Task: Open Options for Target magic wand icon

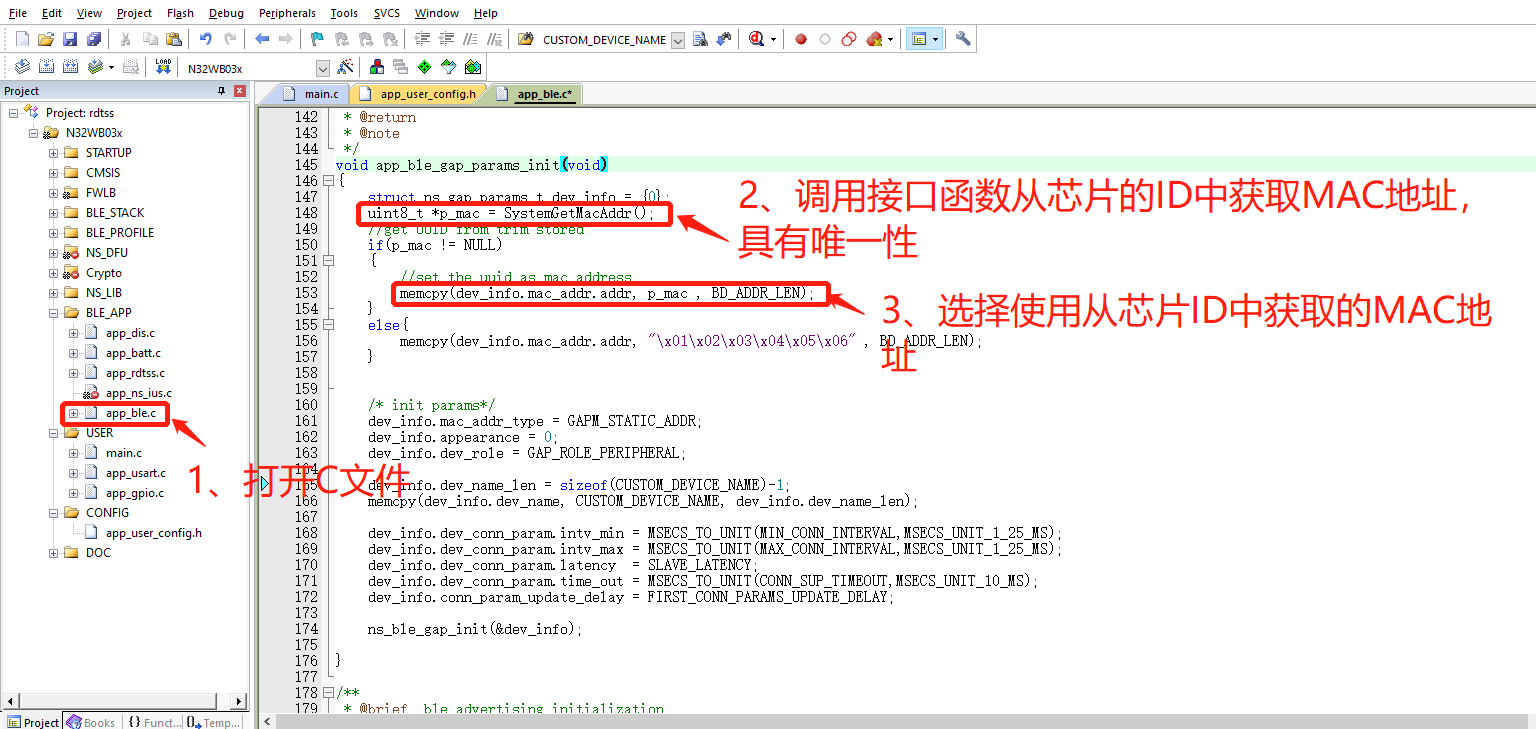Action: (x=345, y=67)
